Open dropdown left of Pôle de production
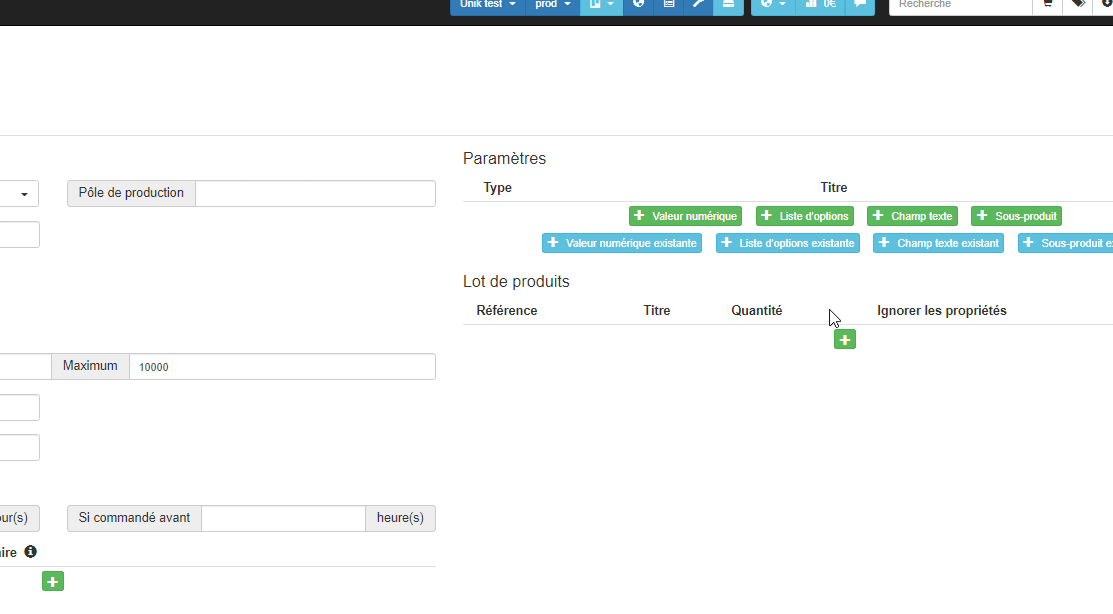The height and width of the screenshot is (614, 1113). pyautogui.click(x=19, y=193)
